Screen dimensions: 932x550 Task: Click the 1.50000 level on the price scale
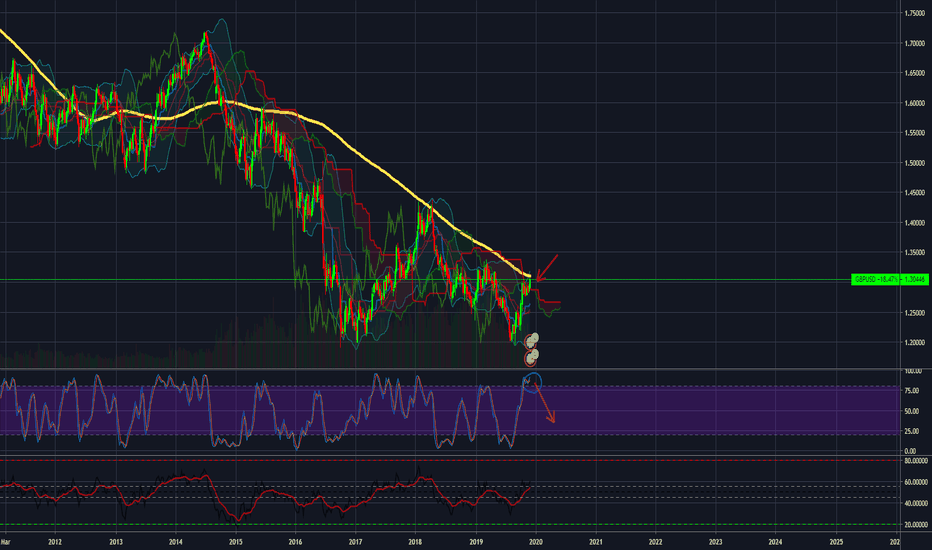913,163
